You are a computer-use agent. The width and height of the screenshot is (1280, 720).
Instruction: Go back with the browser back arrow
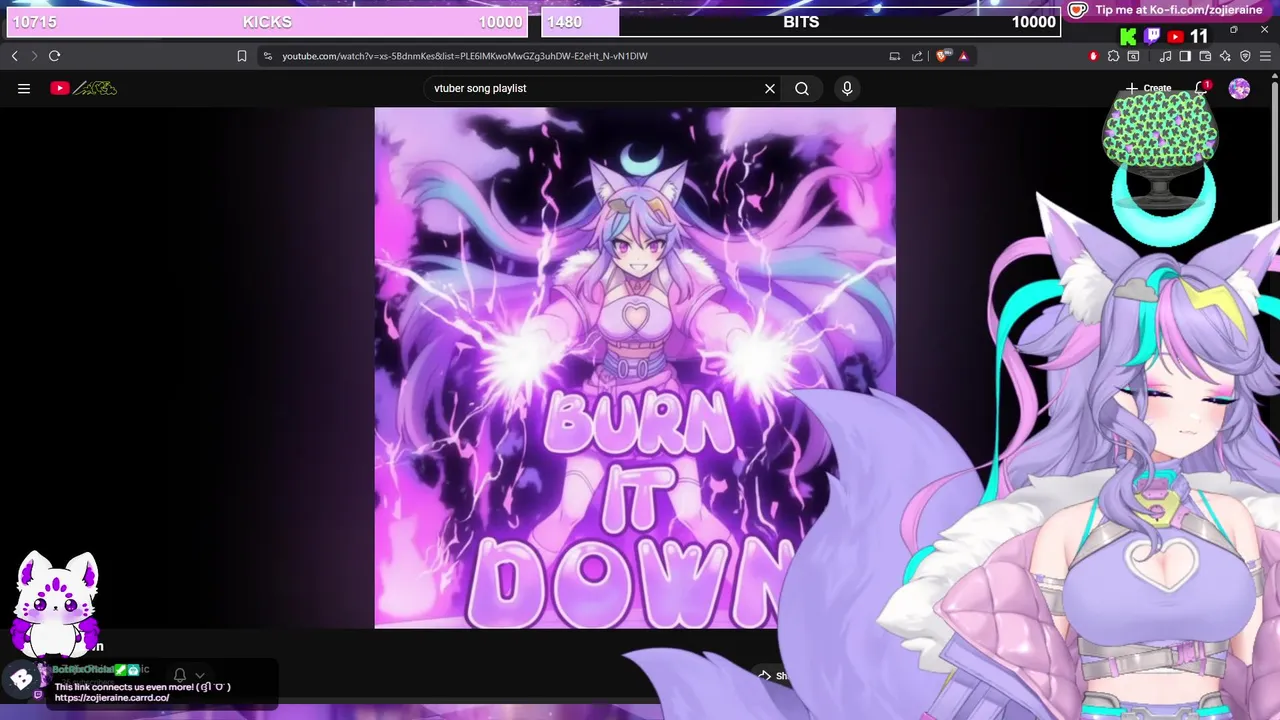pos(14,56)
